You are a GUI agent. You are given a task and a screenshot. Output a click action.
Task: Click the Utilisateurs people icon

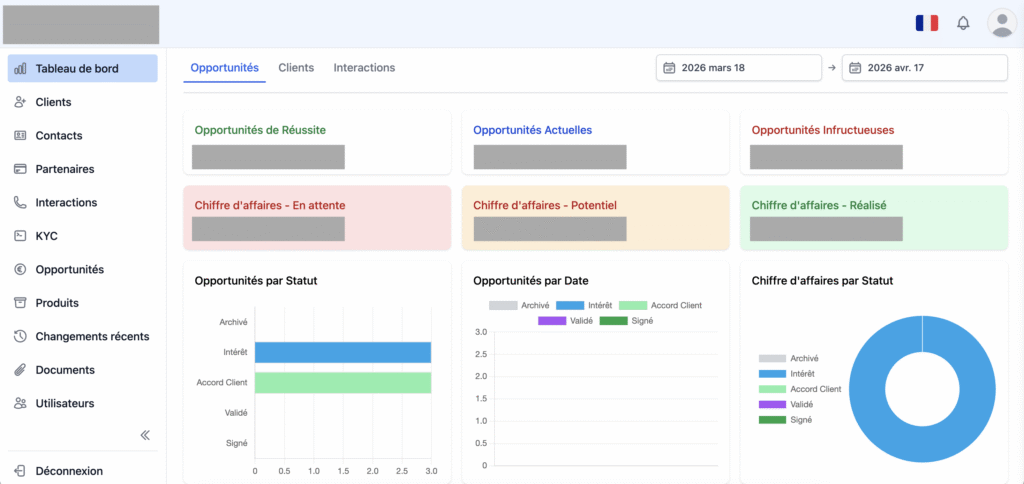(x=20, y=403)
